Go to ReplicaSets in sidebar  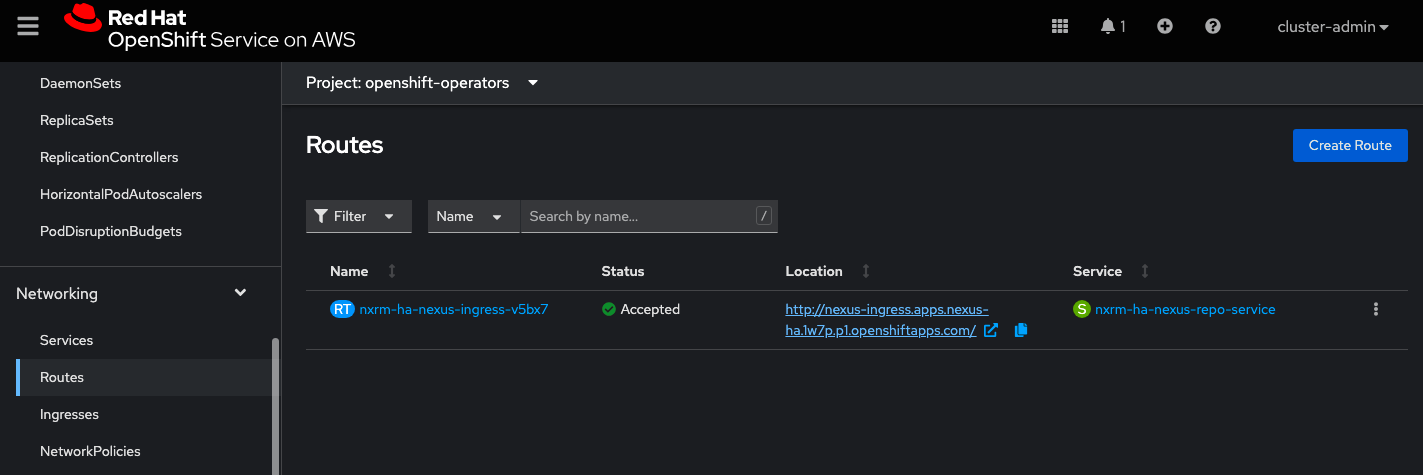click(x=77, y=120)
